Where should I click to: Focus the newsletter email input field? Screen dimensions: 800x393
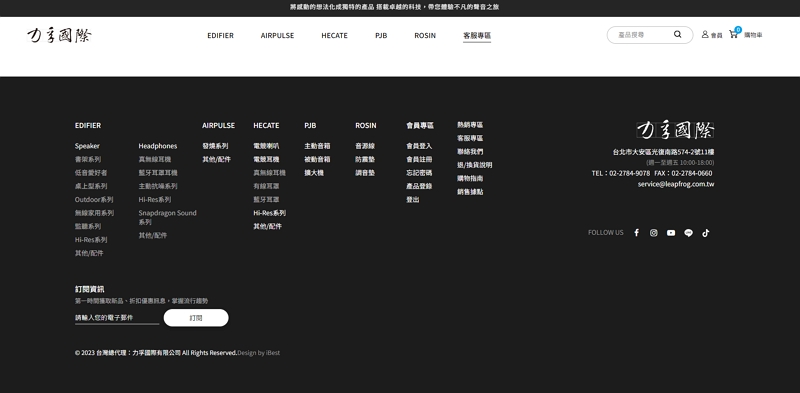pyautogui.click(x=117, y=317)
